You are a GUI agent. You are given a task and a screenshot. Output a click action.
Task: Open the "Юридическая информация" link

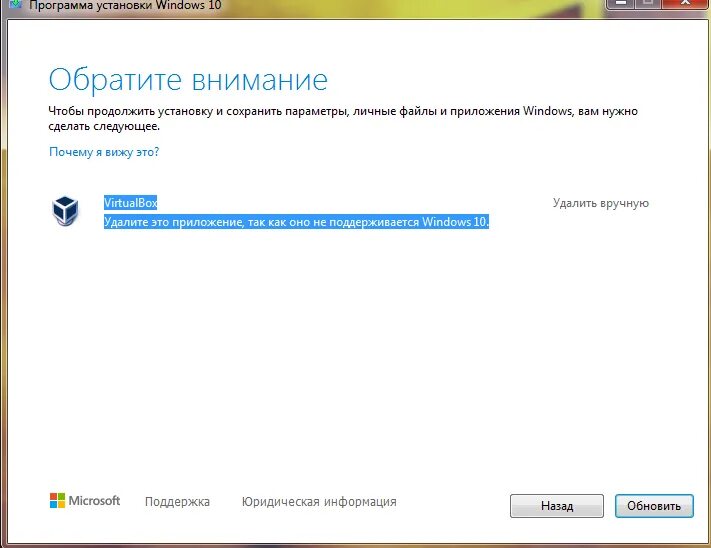click(319, 502)
